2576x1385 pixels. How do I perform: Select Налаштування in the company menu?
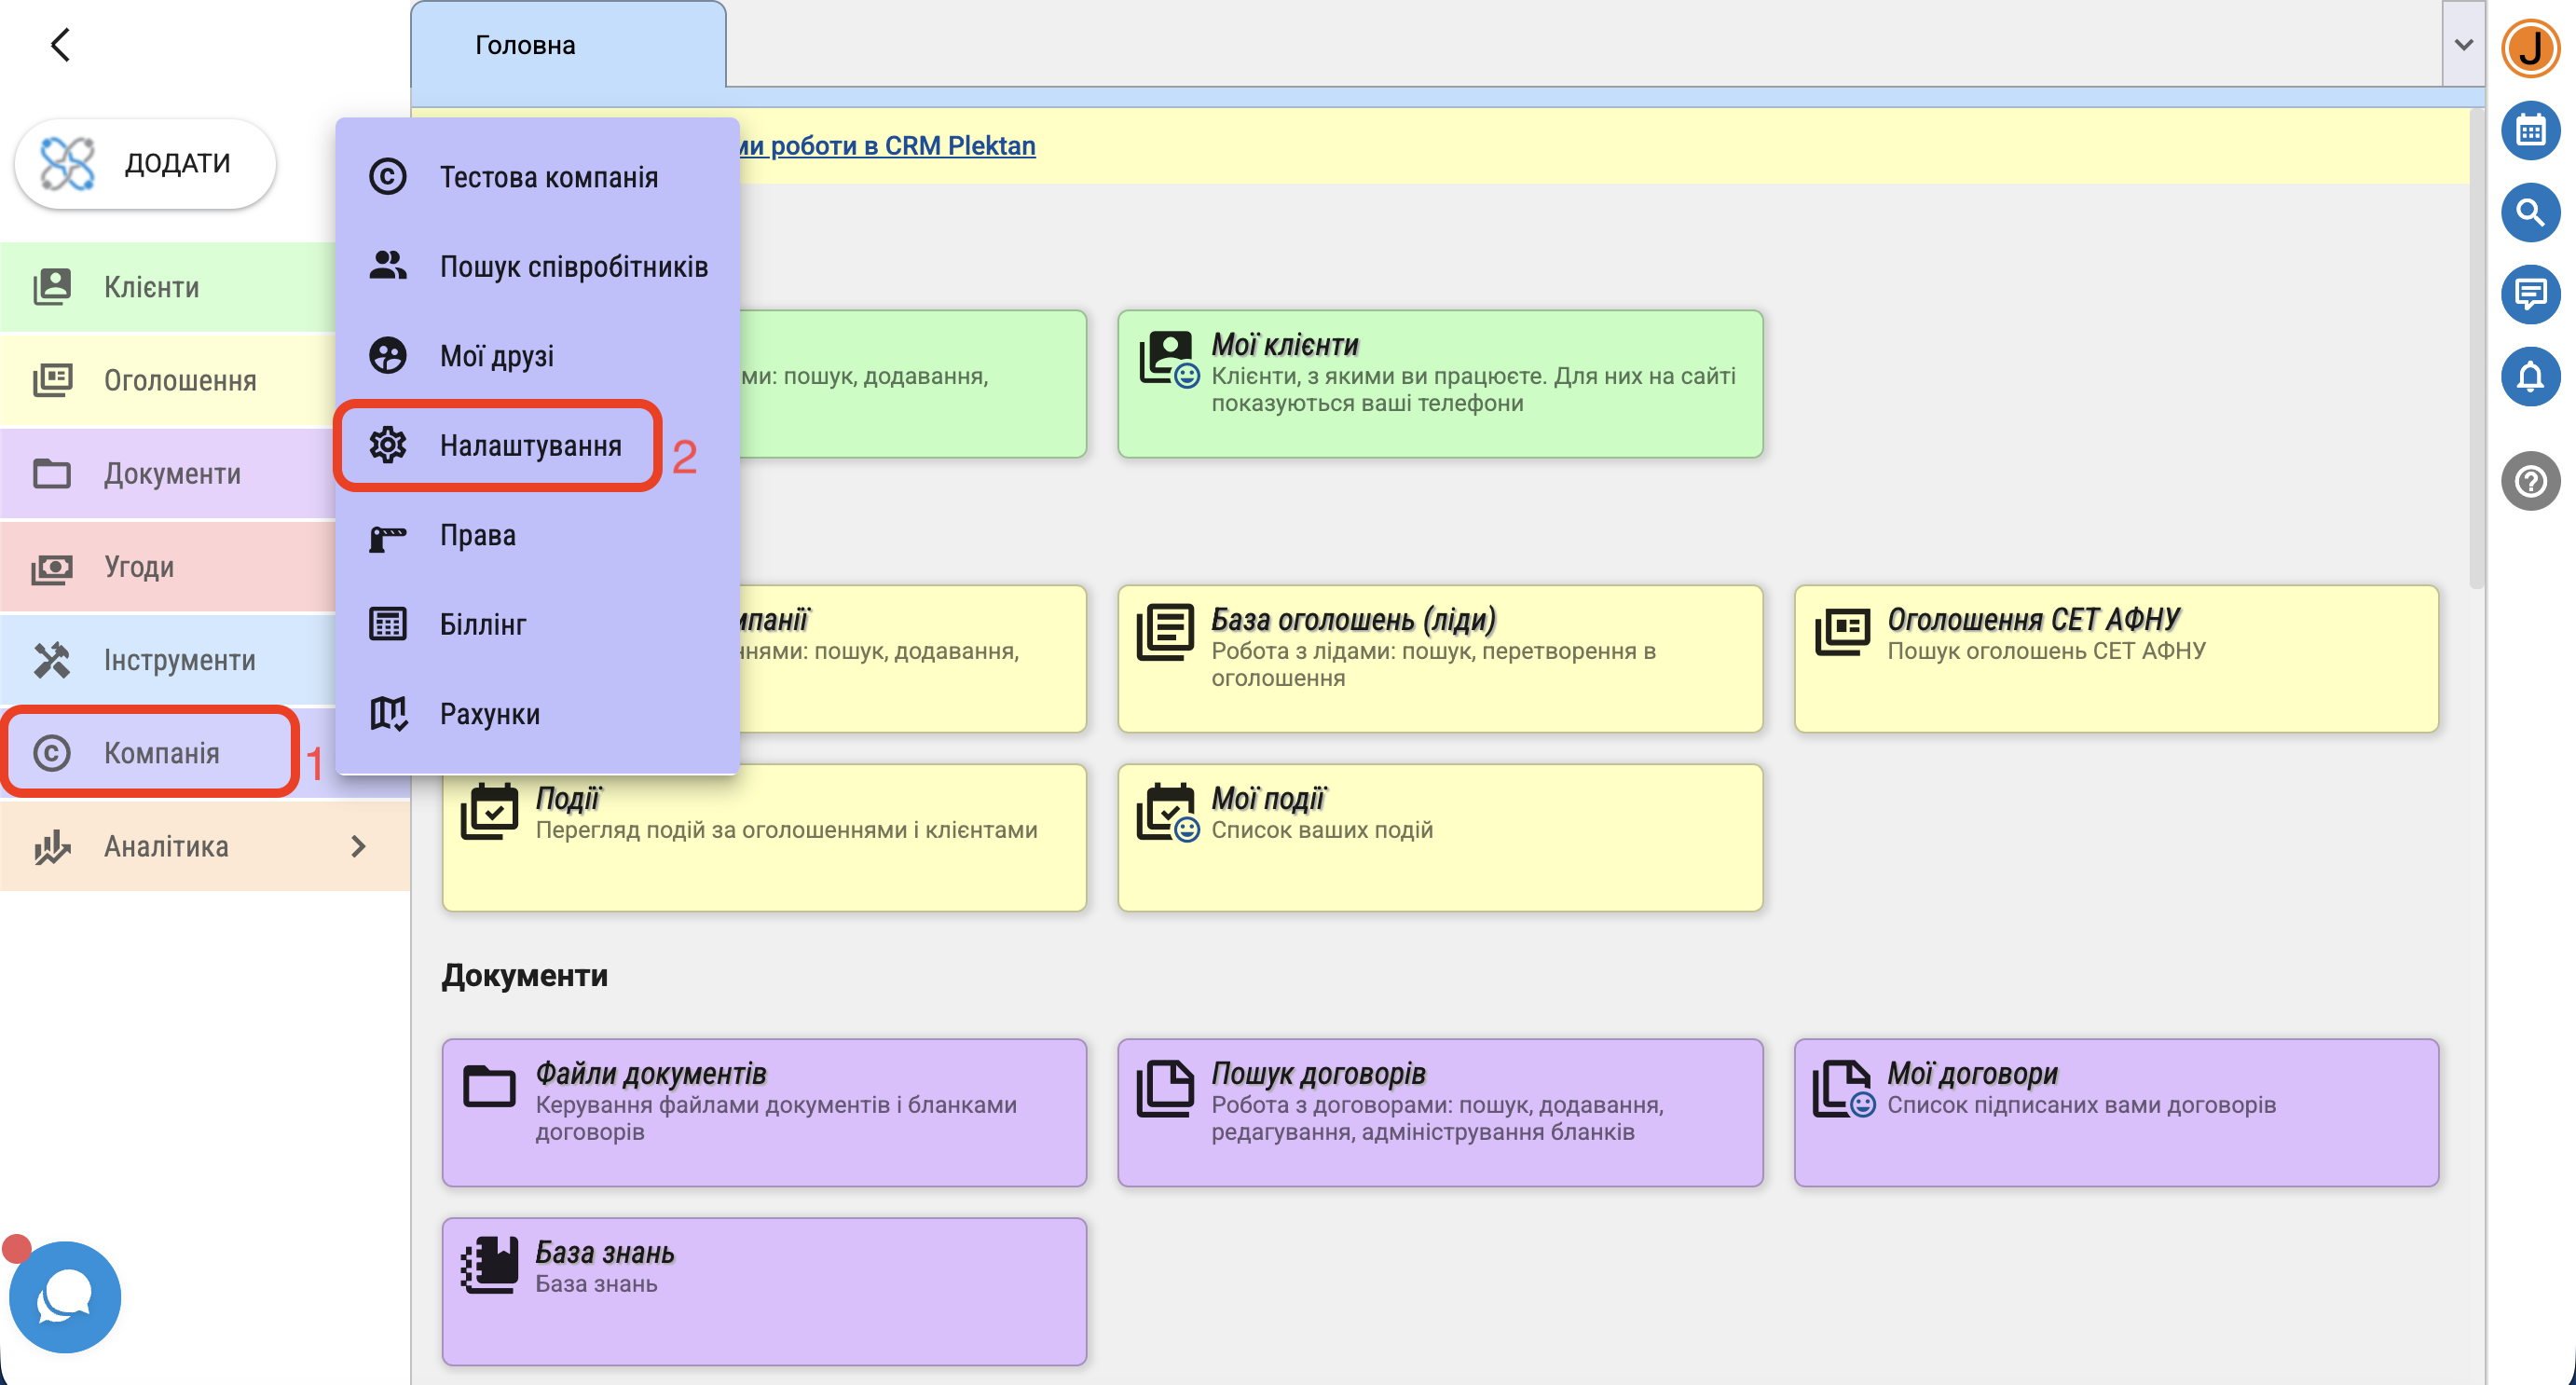click(x=530, y=446)
